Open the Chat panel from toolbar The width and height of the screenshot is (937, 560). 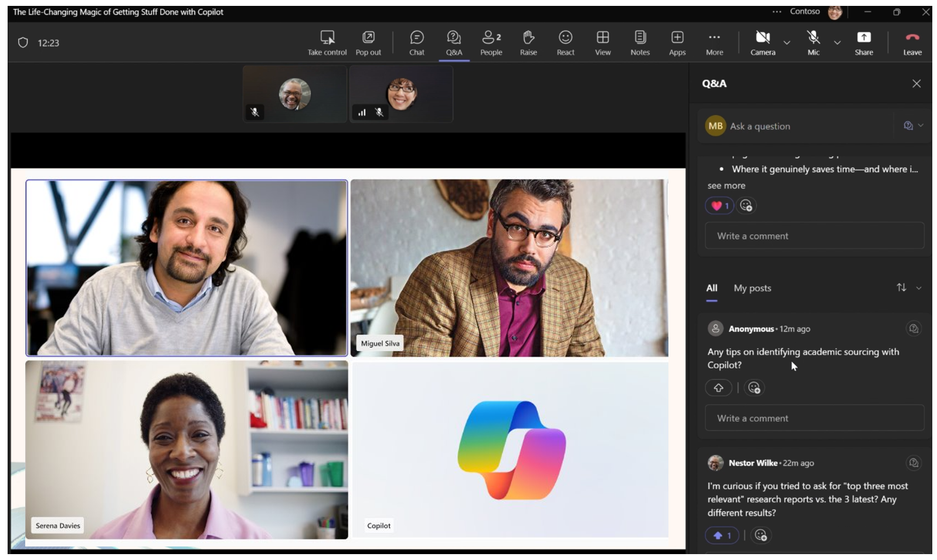[417, 43]
